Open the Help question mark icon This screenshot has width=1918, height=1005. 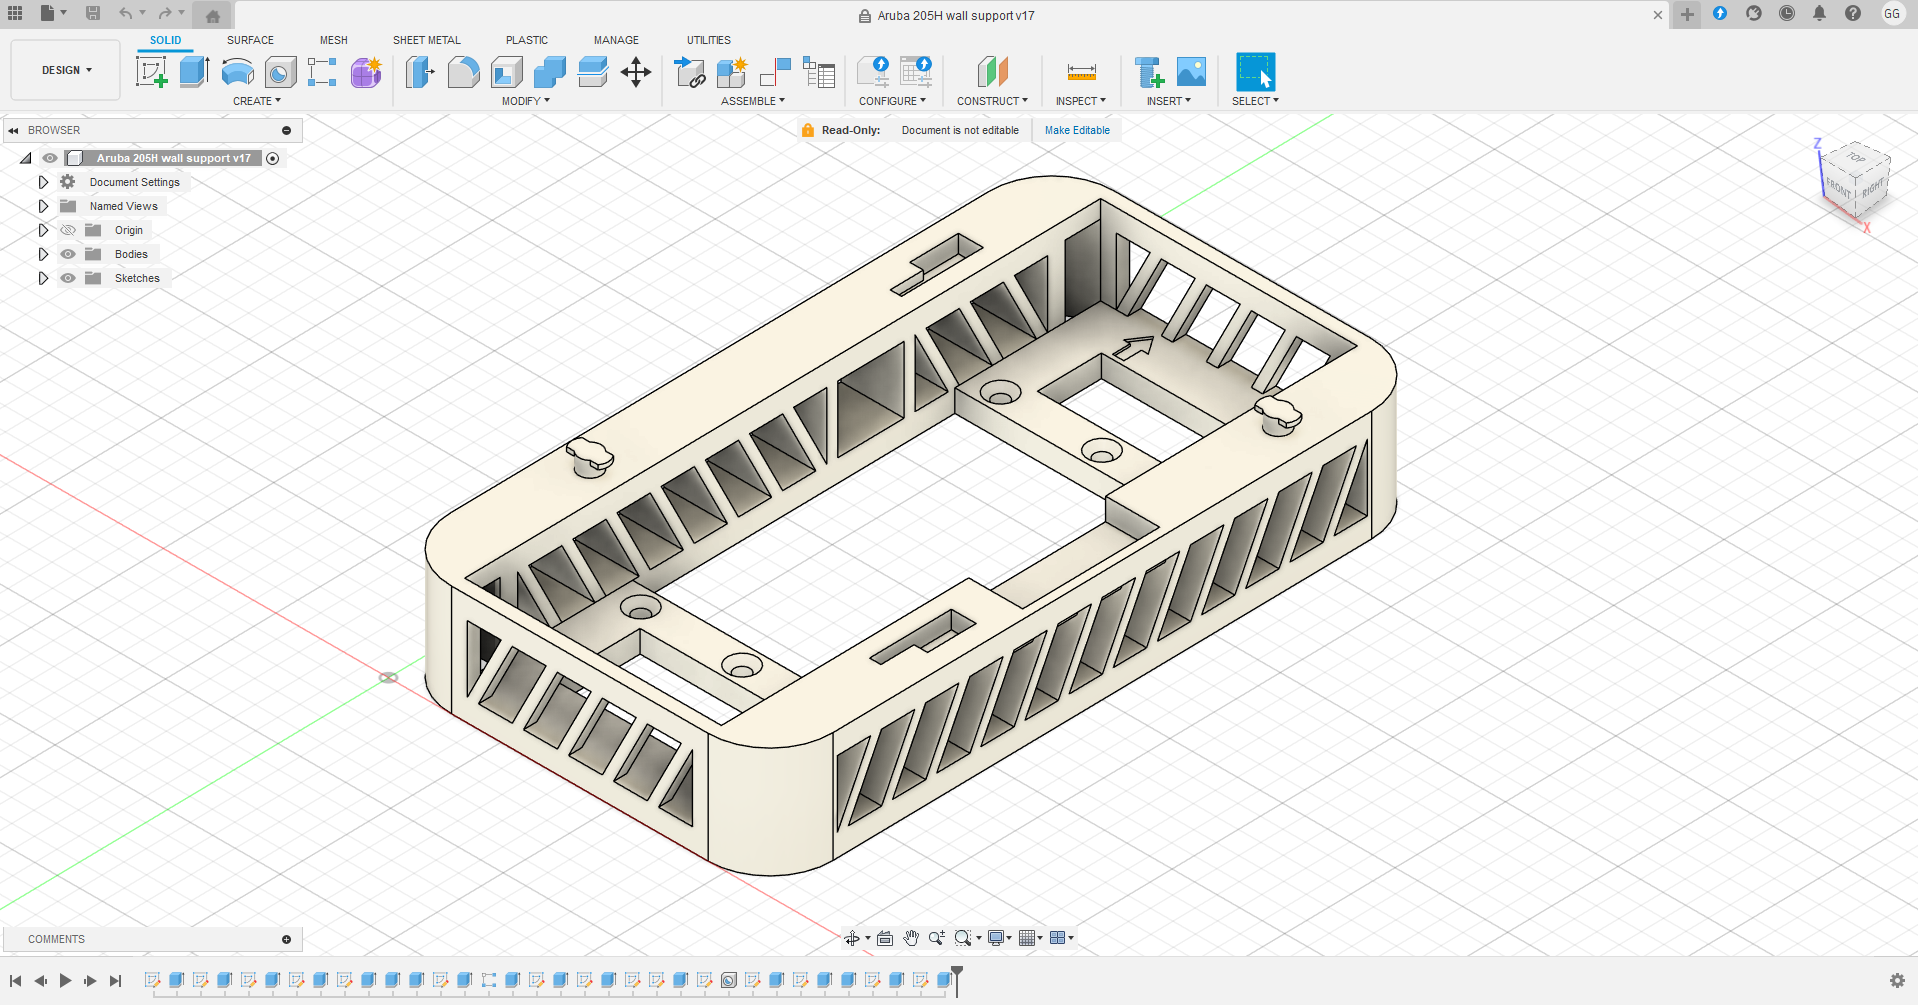[1853, 13]
